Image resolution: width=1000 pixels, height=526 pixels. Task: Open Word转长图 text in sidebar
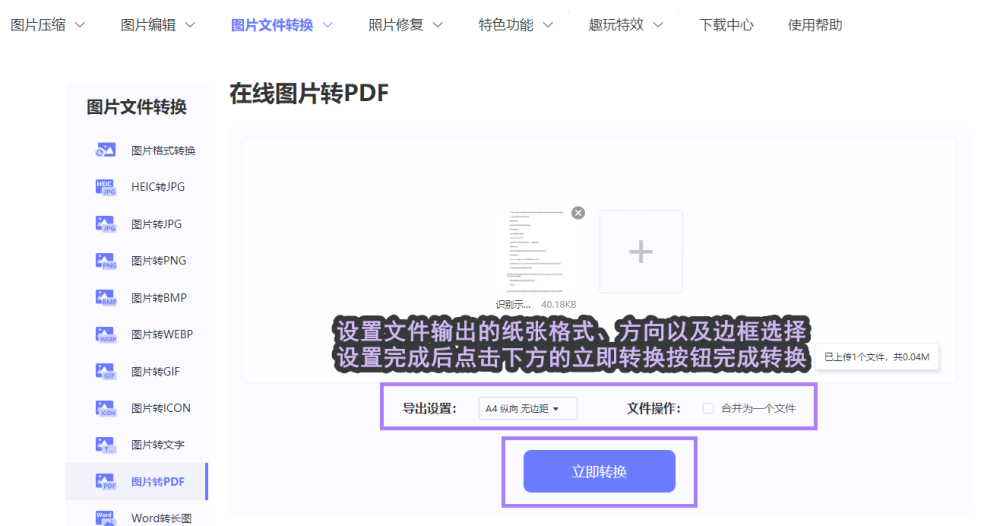coord(161,518)
